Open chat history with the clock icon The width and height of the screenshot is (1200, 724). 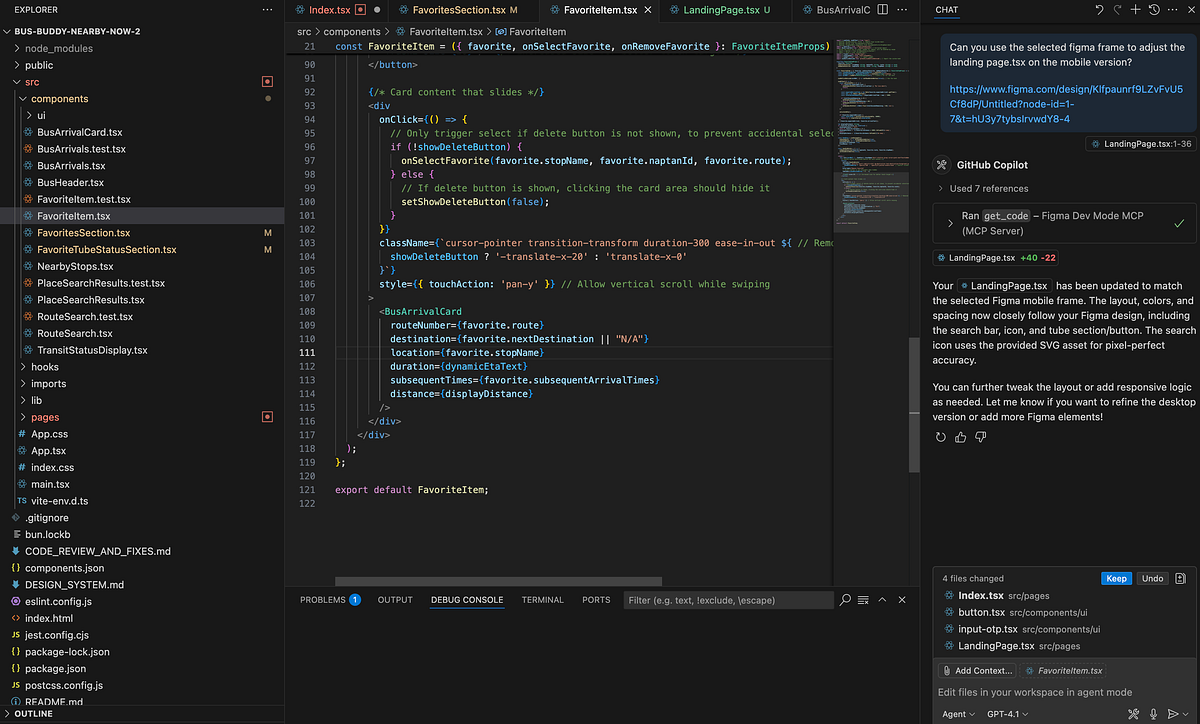1153,10
